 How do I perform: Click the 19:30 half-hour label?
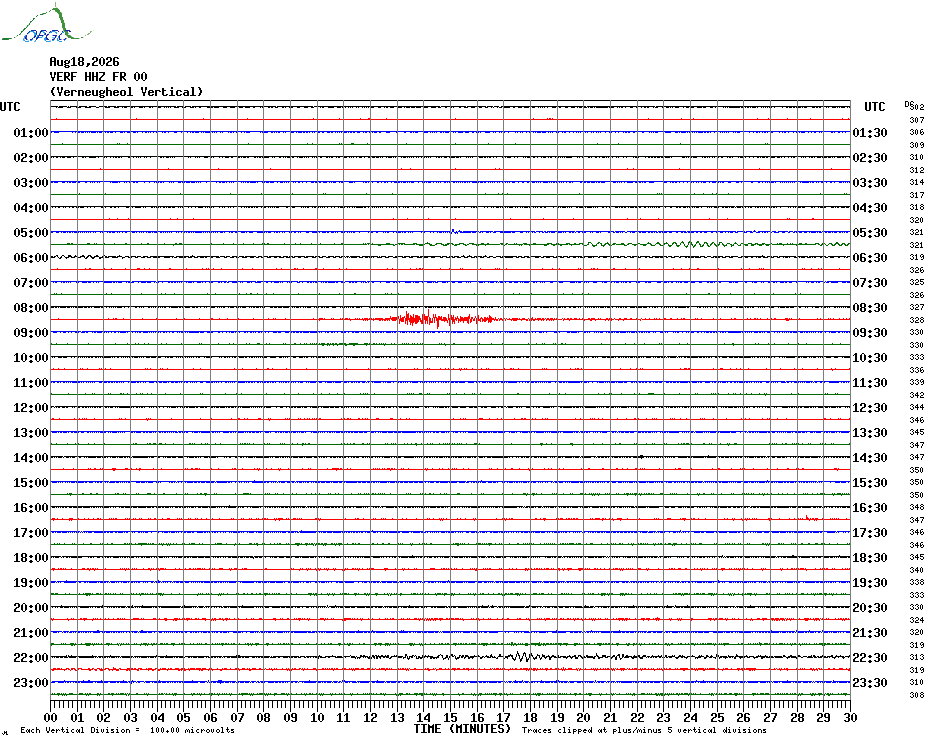(x=870, y=583)
